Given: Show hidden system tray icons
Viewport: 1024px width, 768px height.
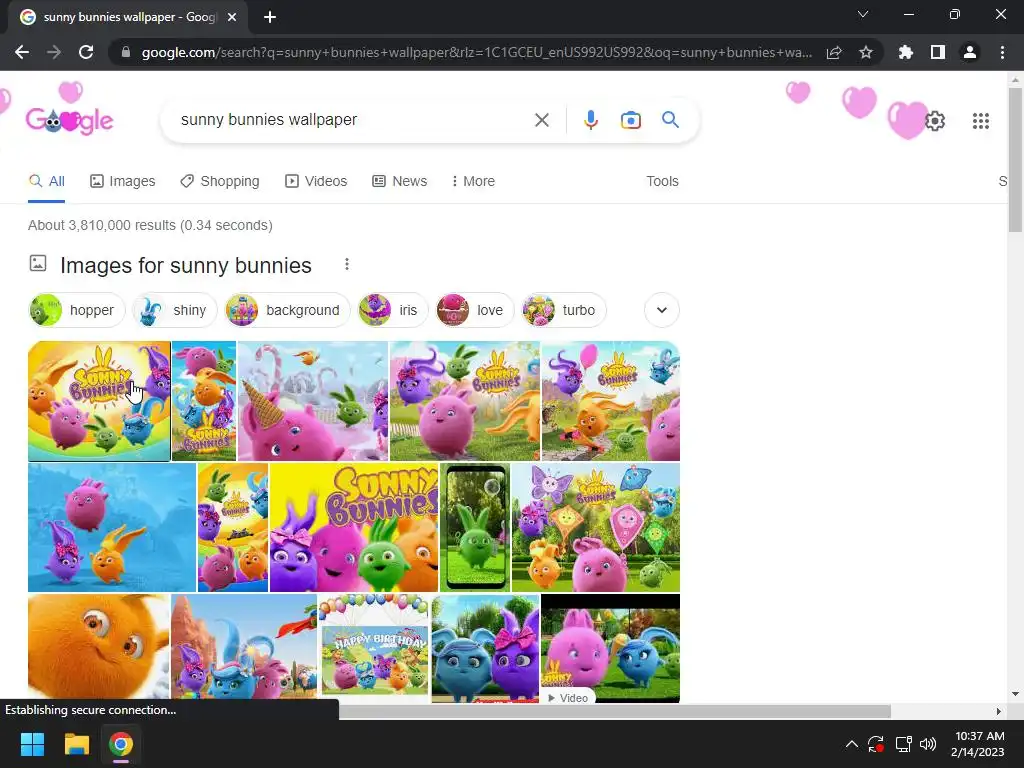Looking at the screenshot, I should pos(852,744).
